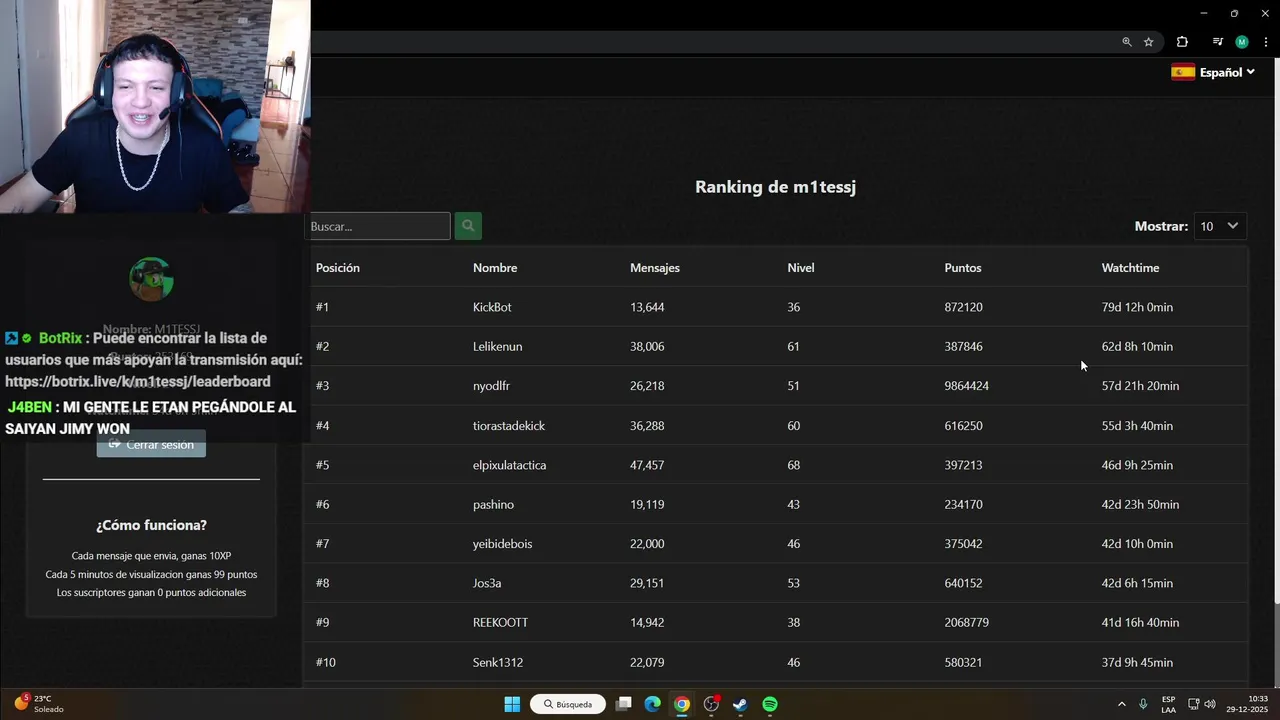Viewport: 1280px width, 720px height.
Task: Select the name KickBot in row #1
Action: [492, 307]
